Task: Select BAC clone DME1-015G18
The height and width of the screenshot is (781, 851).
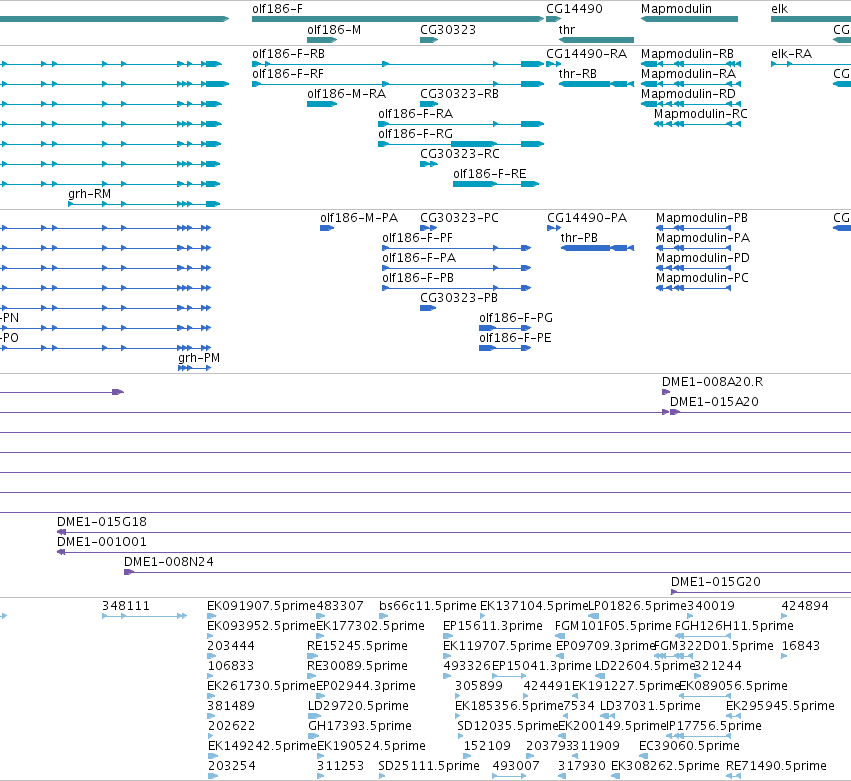Action: [x=454, y=532]
